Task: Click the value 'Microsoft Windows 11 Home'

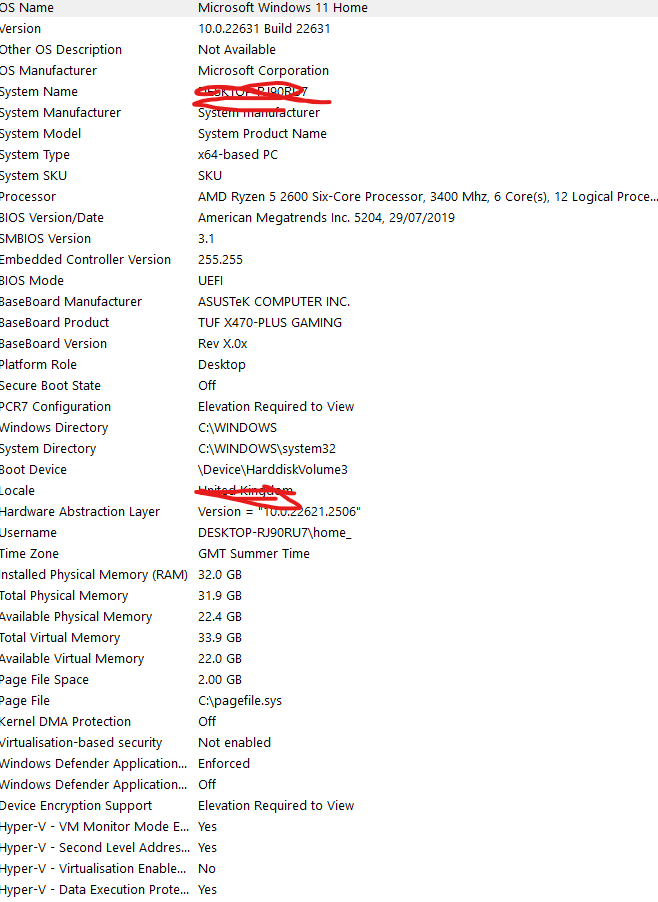Action: [282, 8]
